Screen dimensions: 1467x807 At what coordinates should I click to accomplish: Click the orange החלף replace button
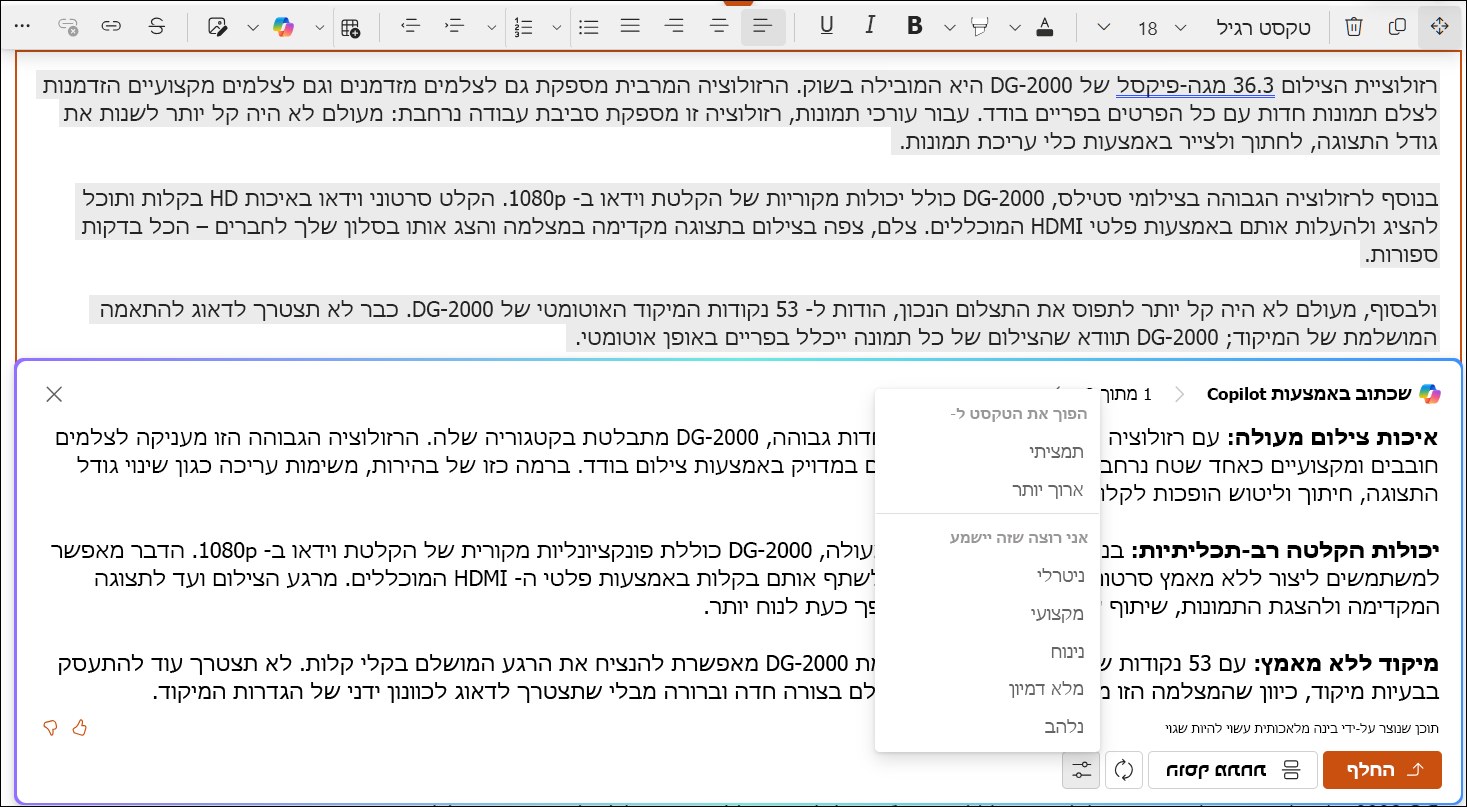pyautogui.click(x=1382, y=770)
